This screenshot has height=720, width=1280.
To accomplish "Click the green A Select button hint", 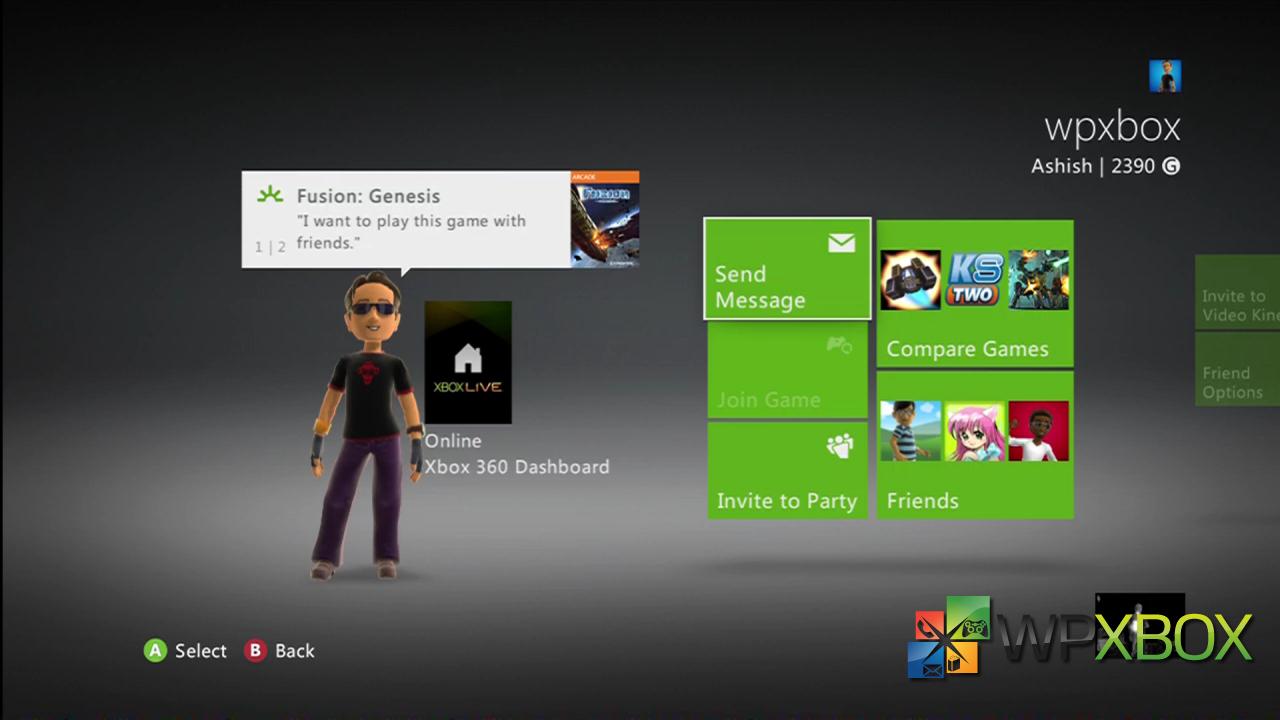I will point(155,651).
